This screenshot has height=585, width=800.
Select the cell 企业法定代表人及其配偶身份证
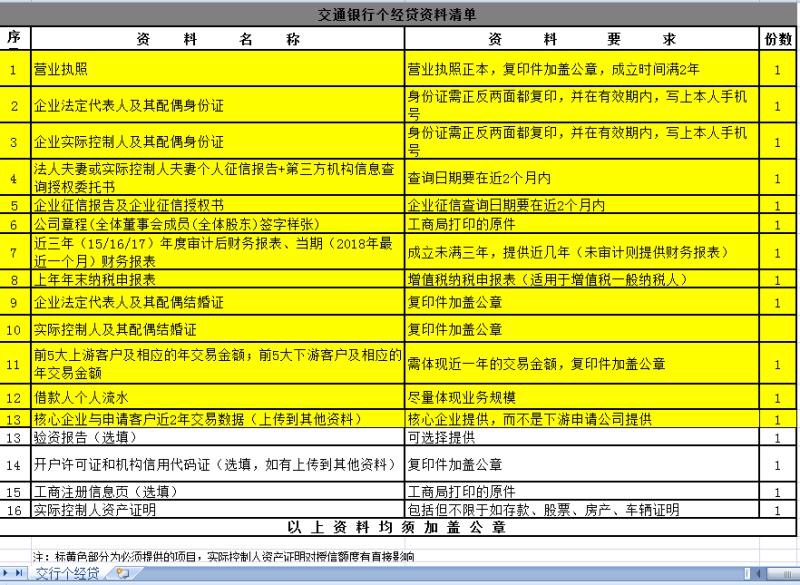pos(218,105)
